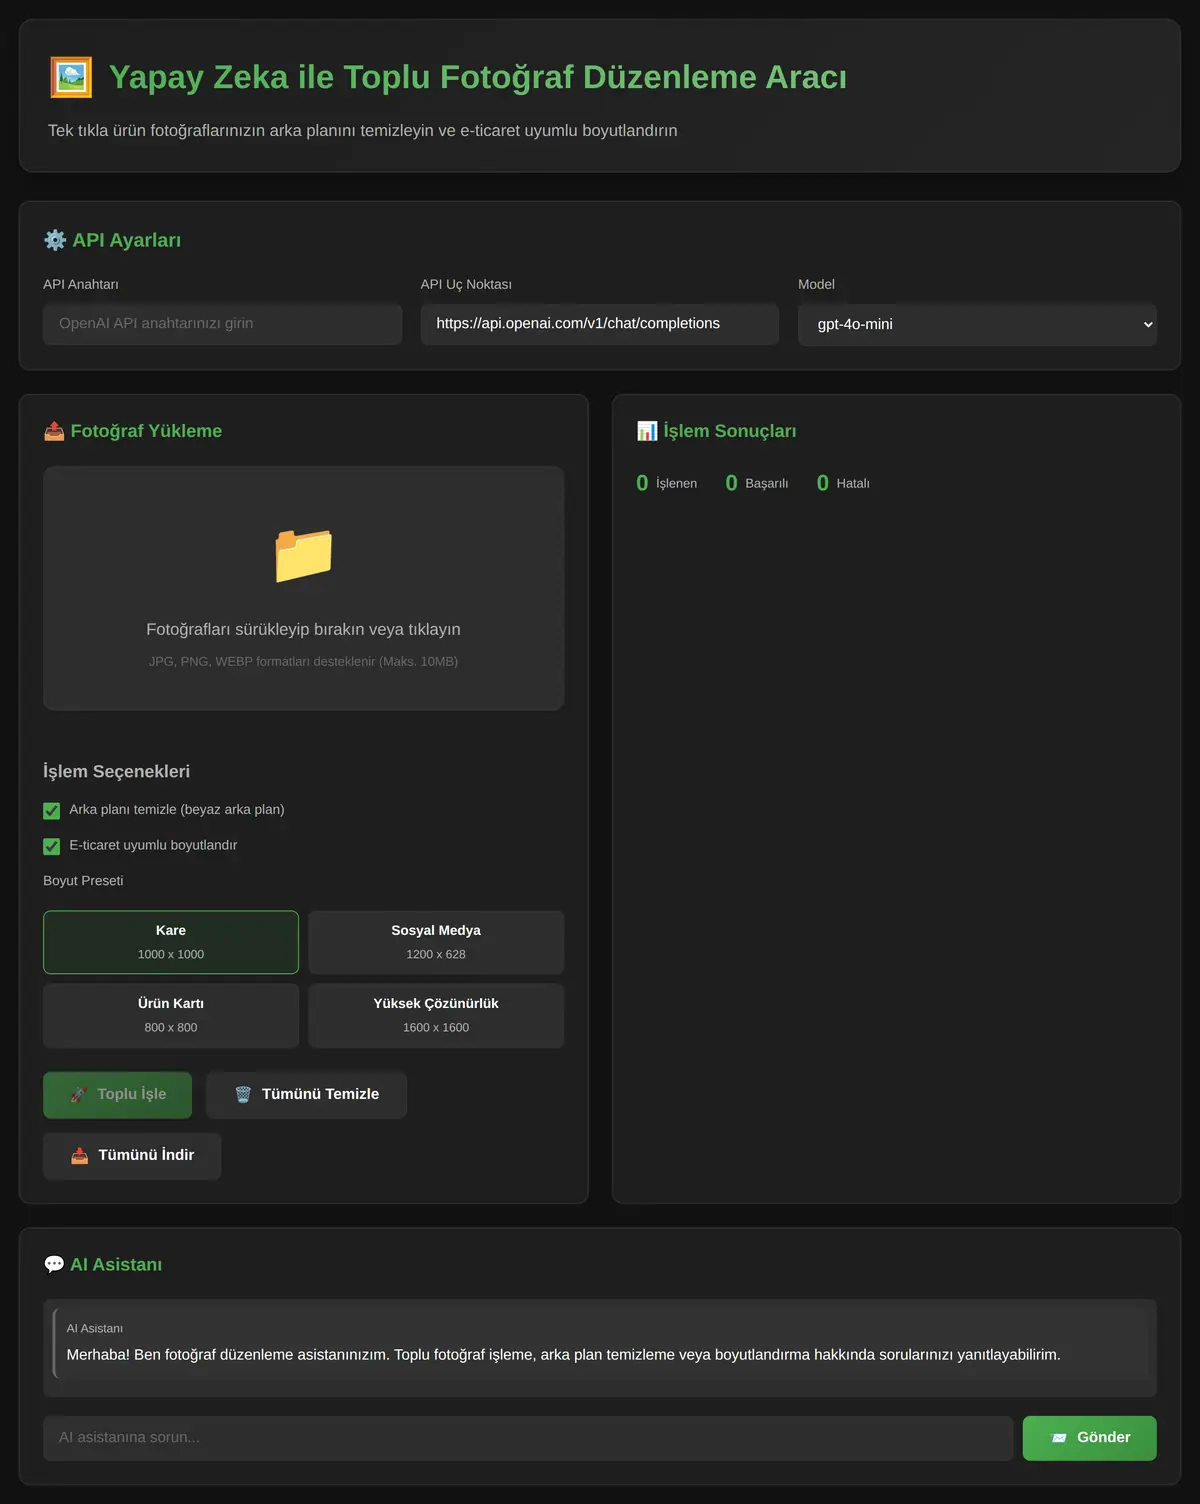Click the bar chart icon beside İşlem Sonuçları
The image size is (1200, 1504).
647,431
